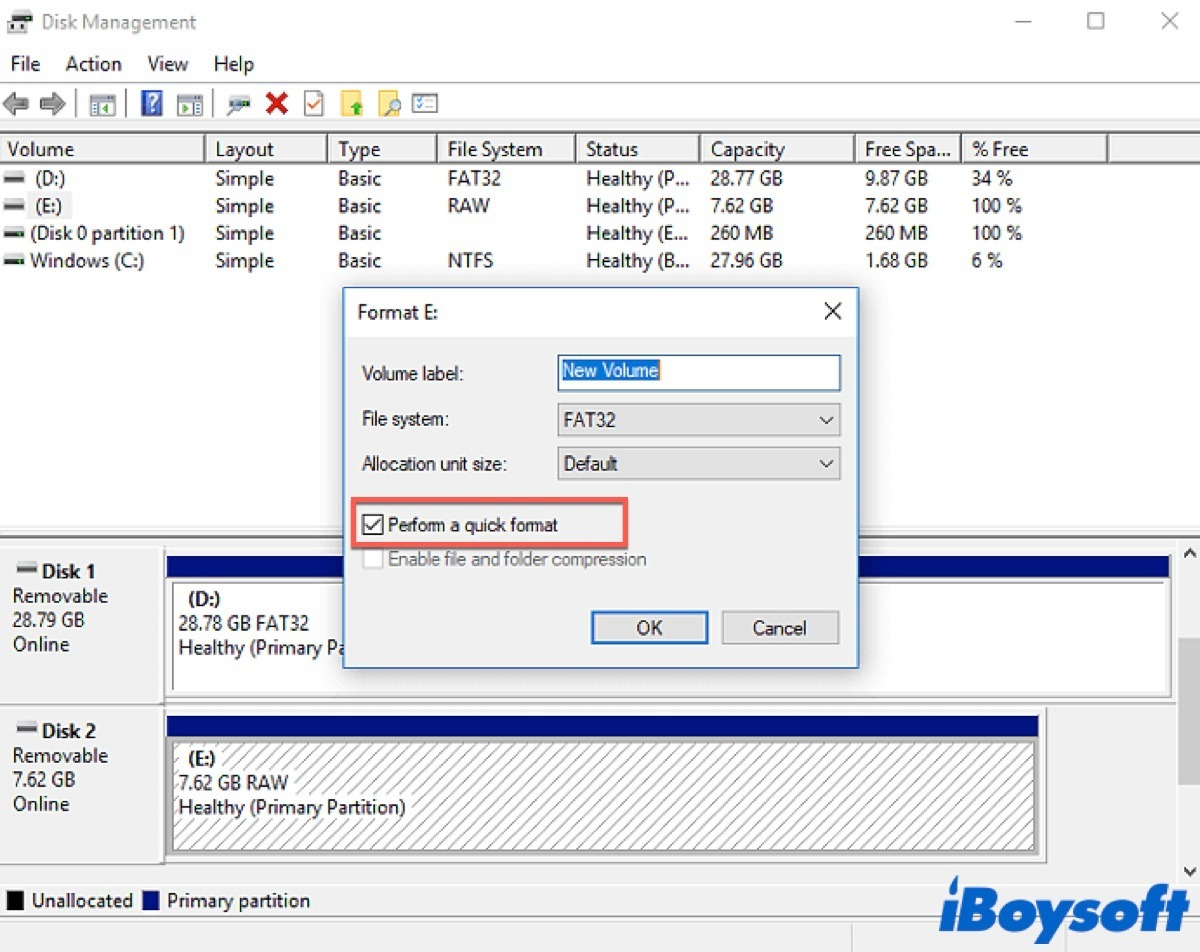Open the Action menu
The height and width of the screenshot is (952, 1200).
(93, 64)
